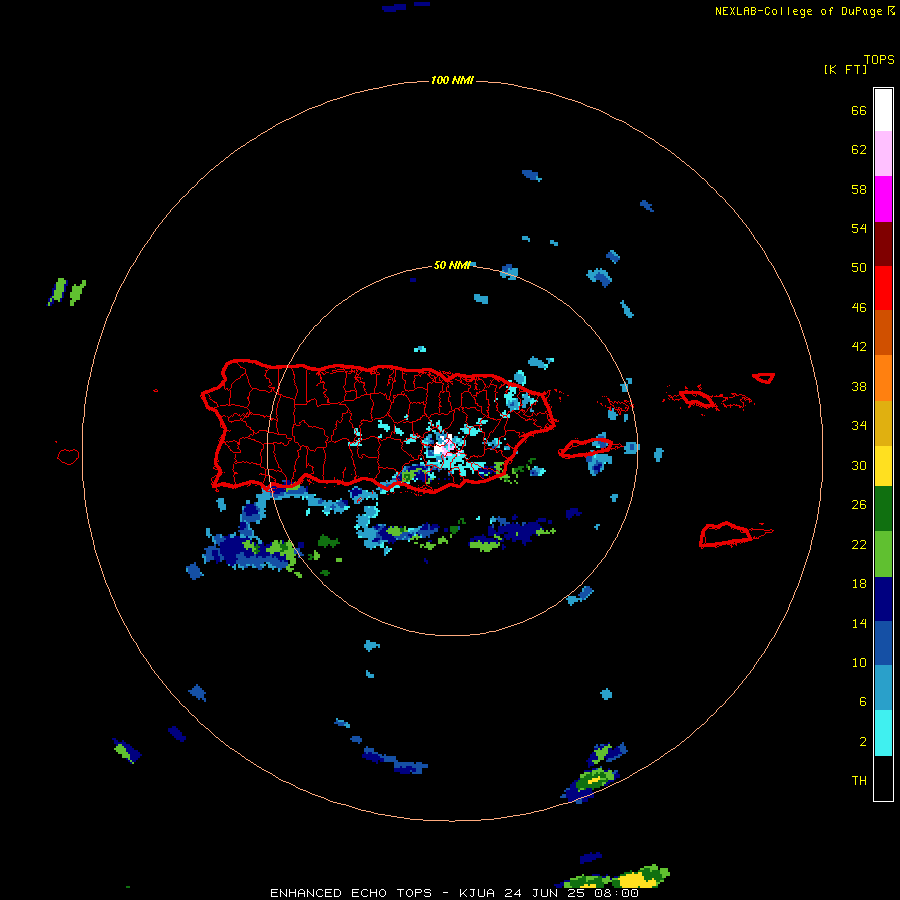Click the 66 legend value
This screenshot has height=900, width=900.
[x=859, y=111]
